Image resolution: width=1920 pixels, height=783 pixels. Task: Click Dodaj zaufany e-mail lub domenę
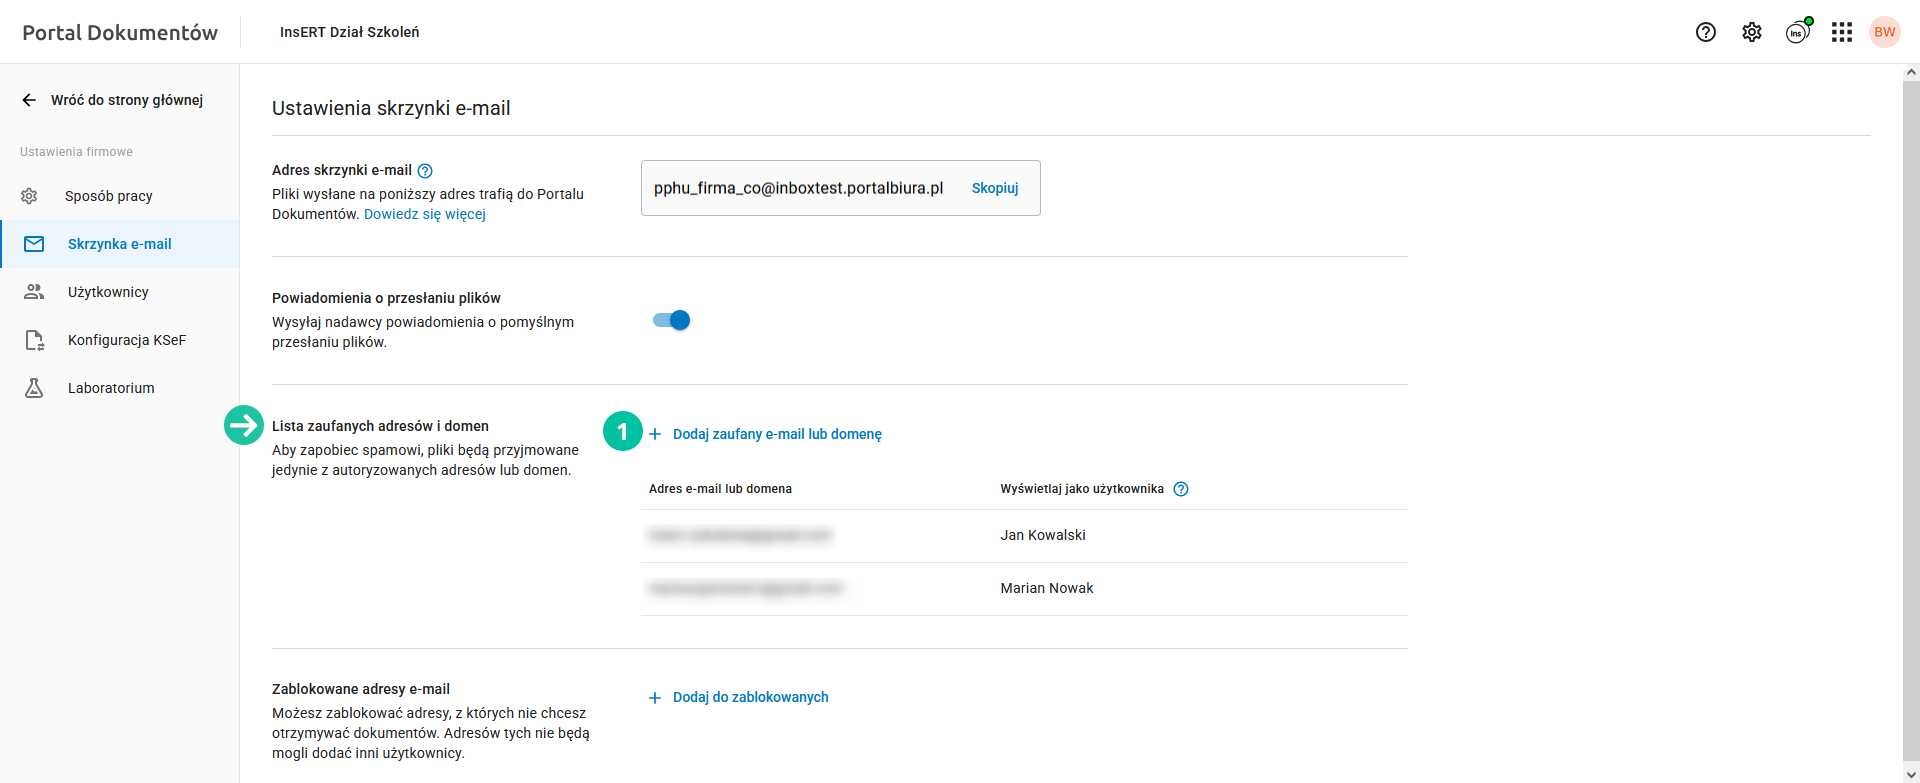(x=776, y=434)
